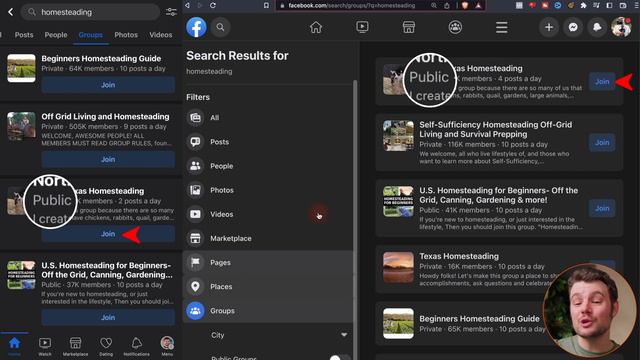Toggle the Public Groups switch
Image resolution: width=640 pixels, height=360 pixels.
339,357
